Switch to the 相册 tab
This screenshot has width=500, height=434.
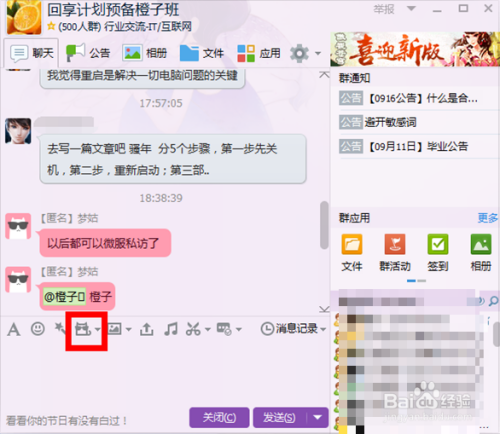[x=145, y=53]
